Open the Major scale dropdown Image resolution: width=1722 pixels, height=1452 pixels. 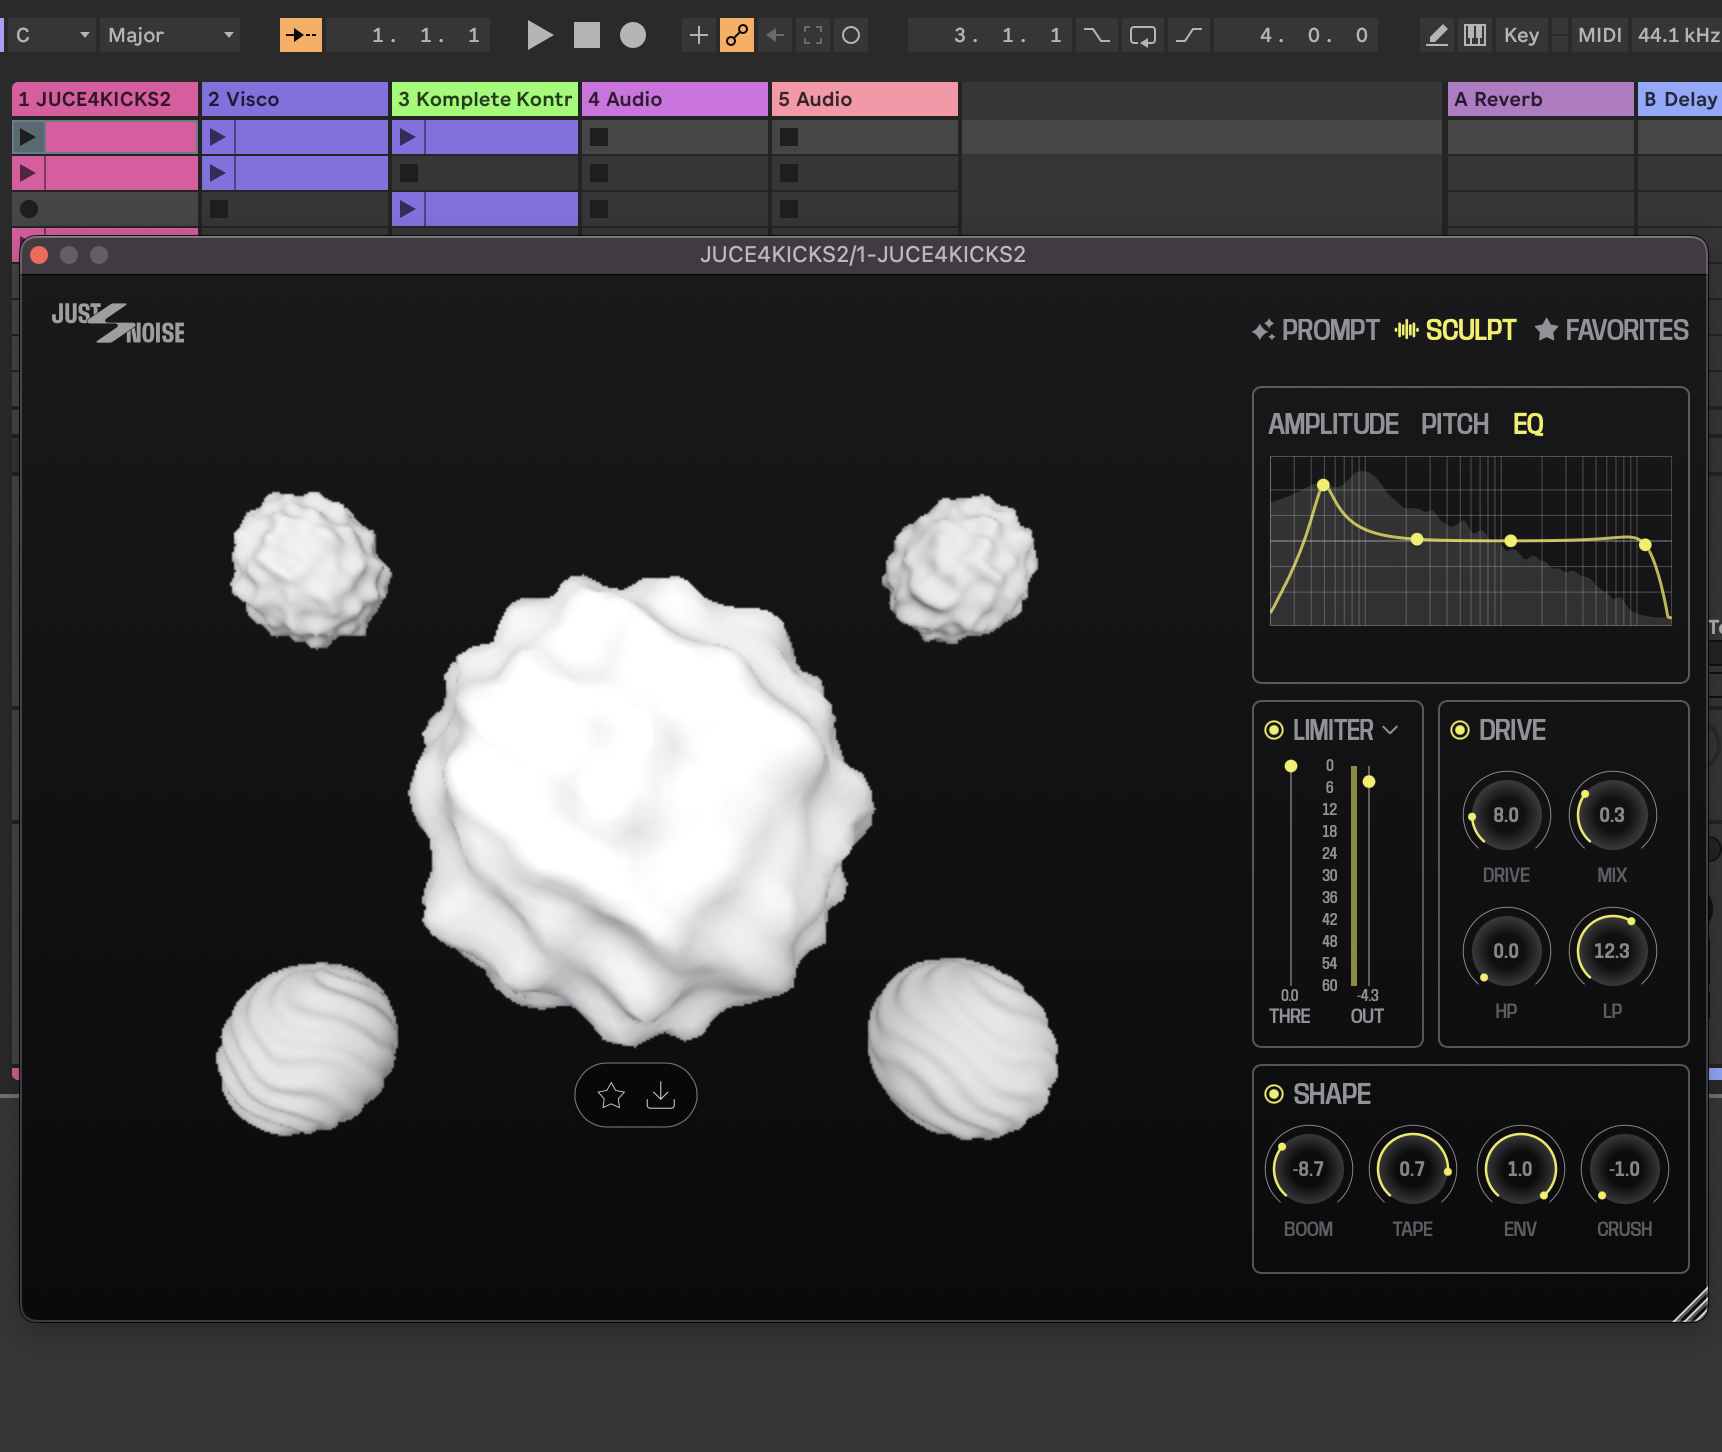click(x=171, y=36)
